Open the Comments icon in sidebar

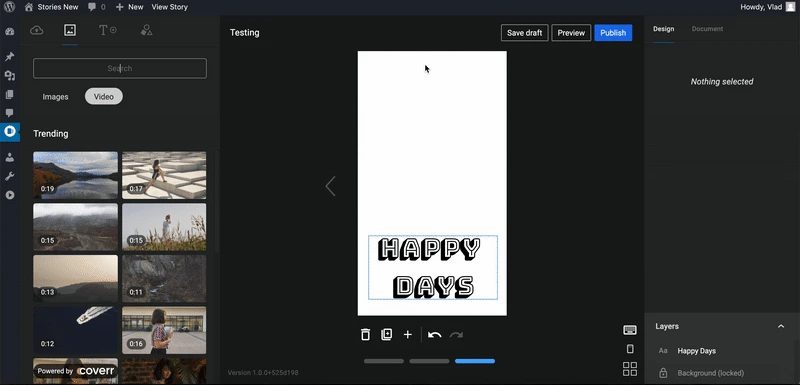tap(10, 113)
